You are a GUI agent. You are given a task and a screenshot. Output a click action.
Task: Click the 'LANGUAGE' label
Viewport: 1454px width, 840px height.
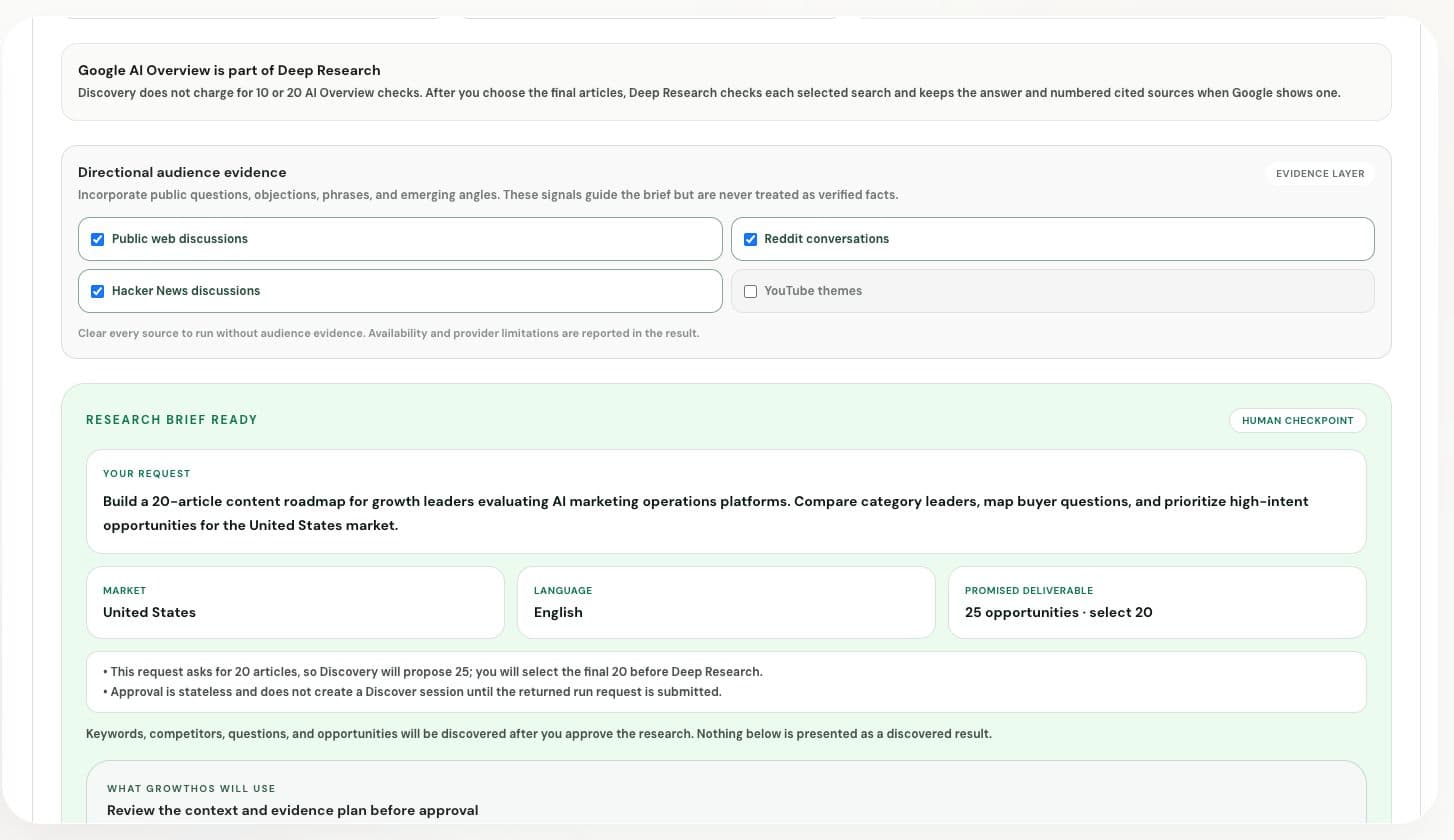[563, 590]
